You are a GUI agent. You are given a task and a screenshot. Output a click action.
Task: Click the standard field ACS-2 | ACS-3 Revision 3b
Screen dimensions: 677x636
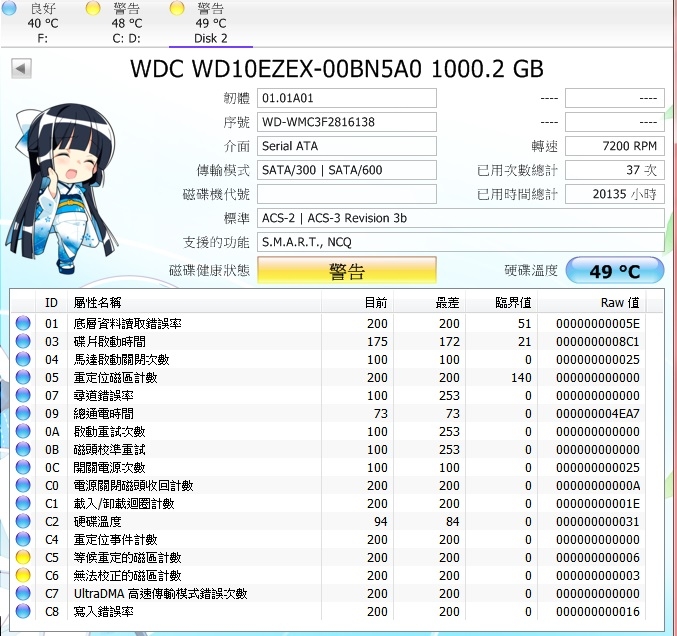point(461,218)
